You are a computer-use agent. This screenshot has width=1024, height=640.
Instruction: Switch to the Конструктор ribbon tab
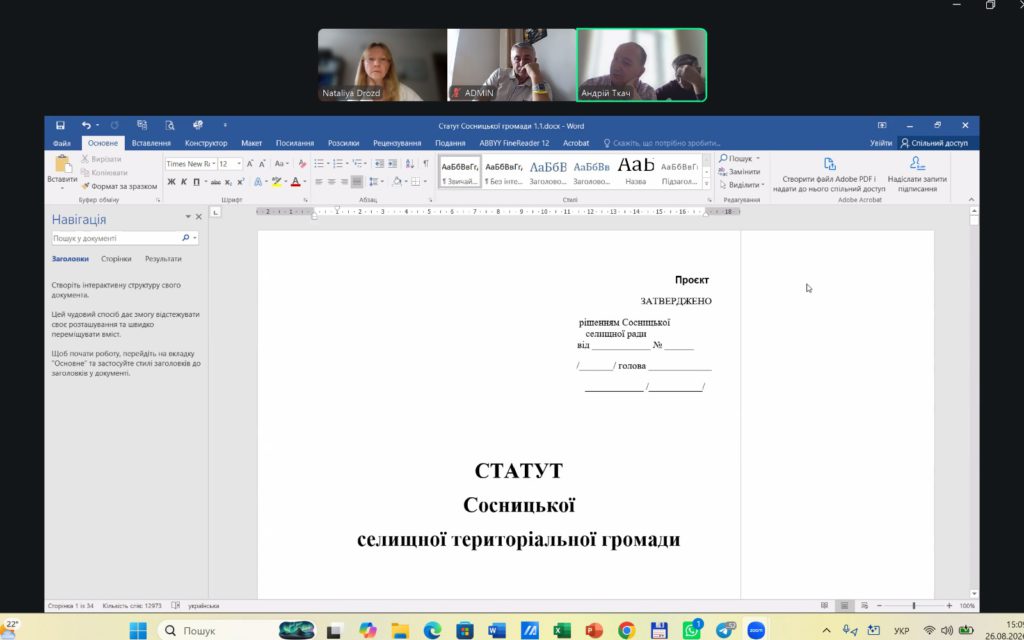tap(206, 143)
